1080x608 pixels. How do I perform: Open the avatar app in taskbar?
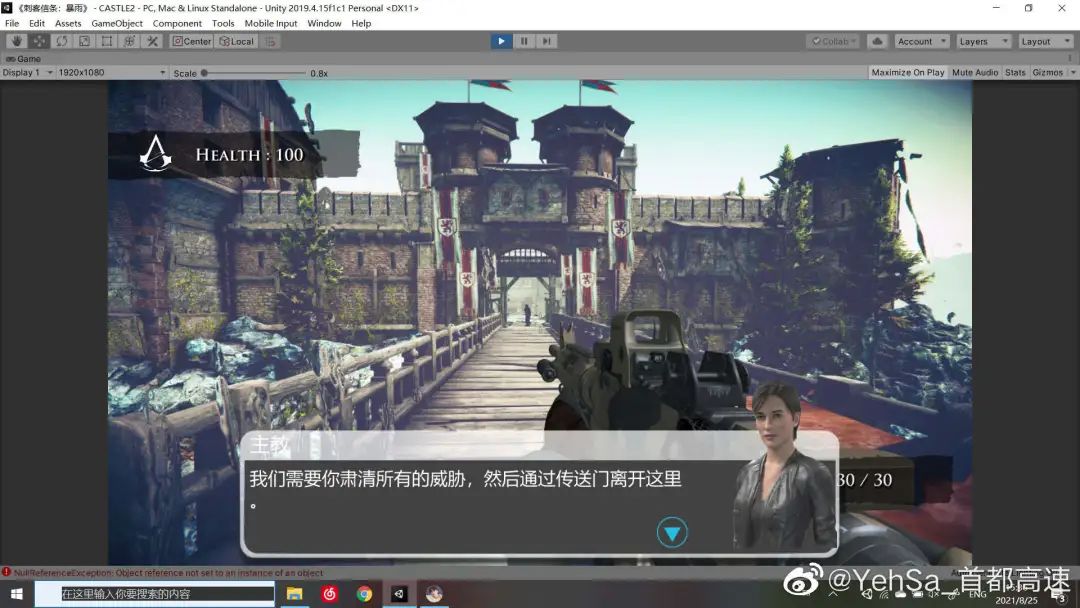click(x=434, y=594)
